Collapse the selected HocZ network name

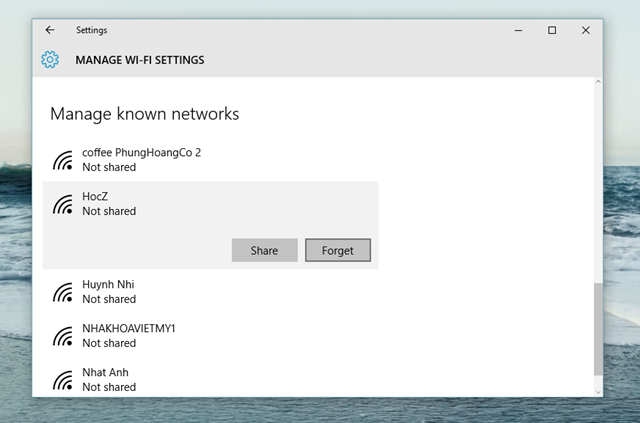95,197
